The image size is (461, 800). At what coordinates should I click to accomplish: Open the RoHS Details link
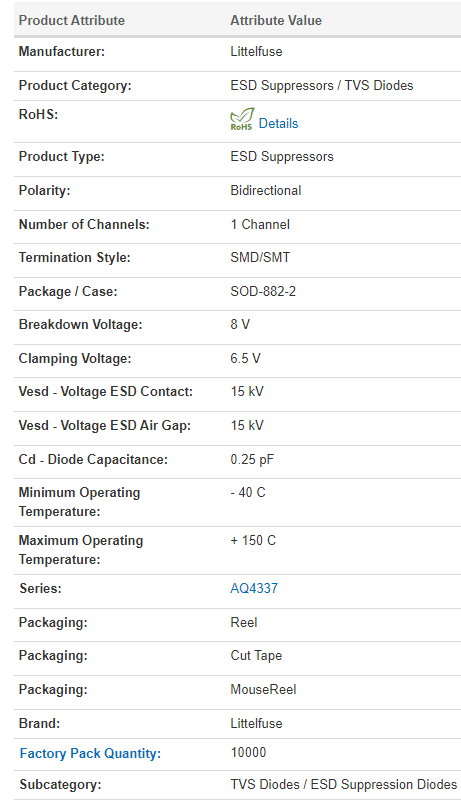[x=278, y=123]
